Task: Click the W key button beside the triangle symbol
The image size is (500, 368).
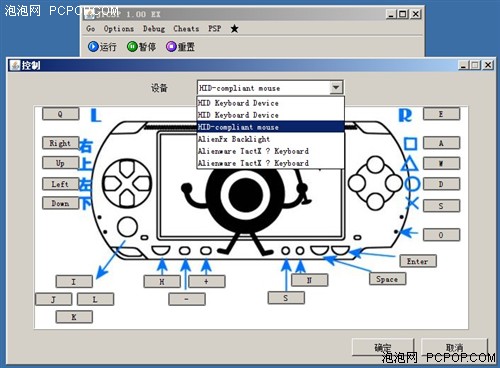Action: 441,163
